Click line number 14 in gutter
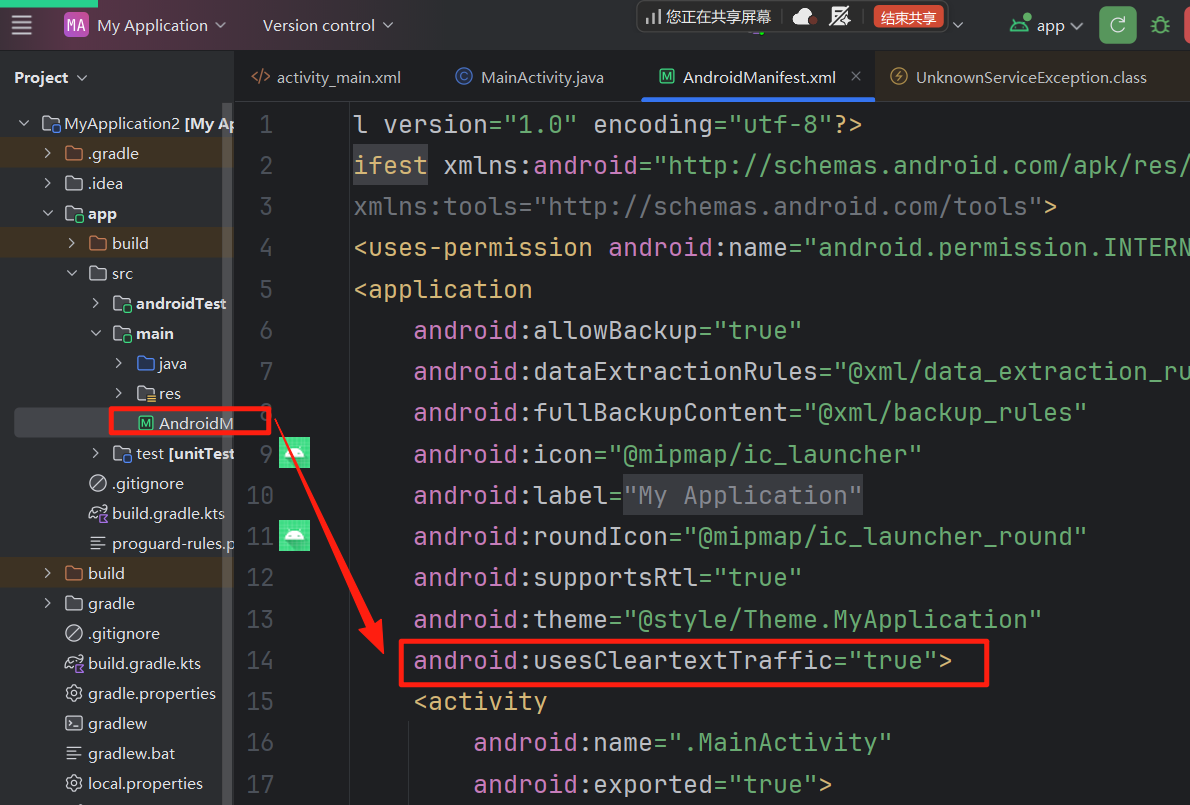 pyautogui.click(x=260, y=660)
